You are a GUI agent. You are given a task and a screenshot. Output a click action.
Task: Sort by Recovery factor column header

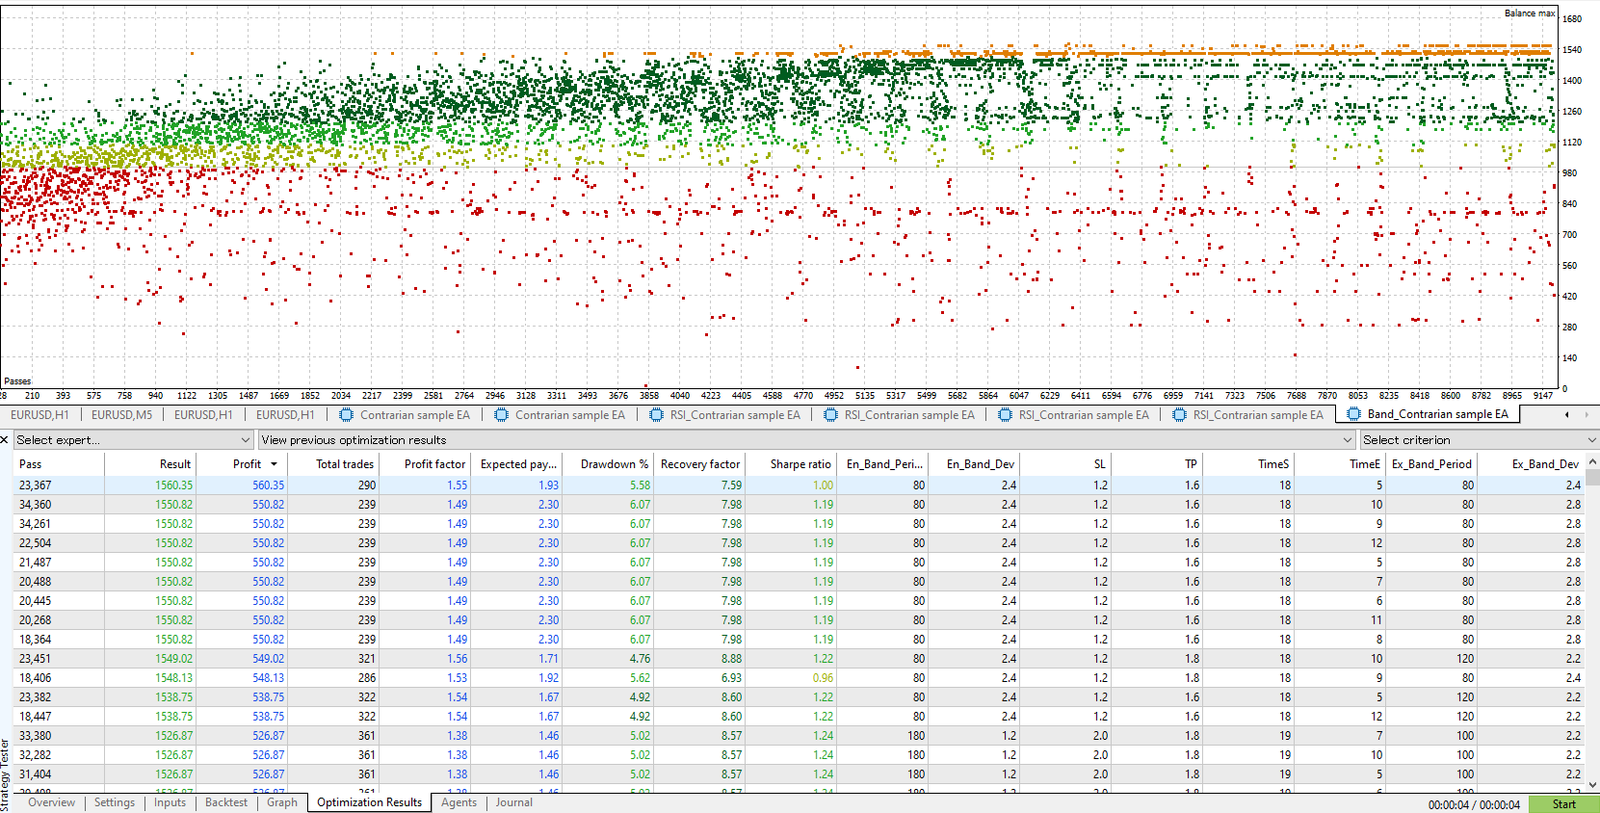tap(699, 464)
